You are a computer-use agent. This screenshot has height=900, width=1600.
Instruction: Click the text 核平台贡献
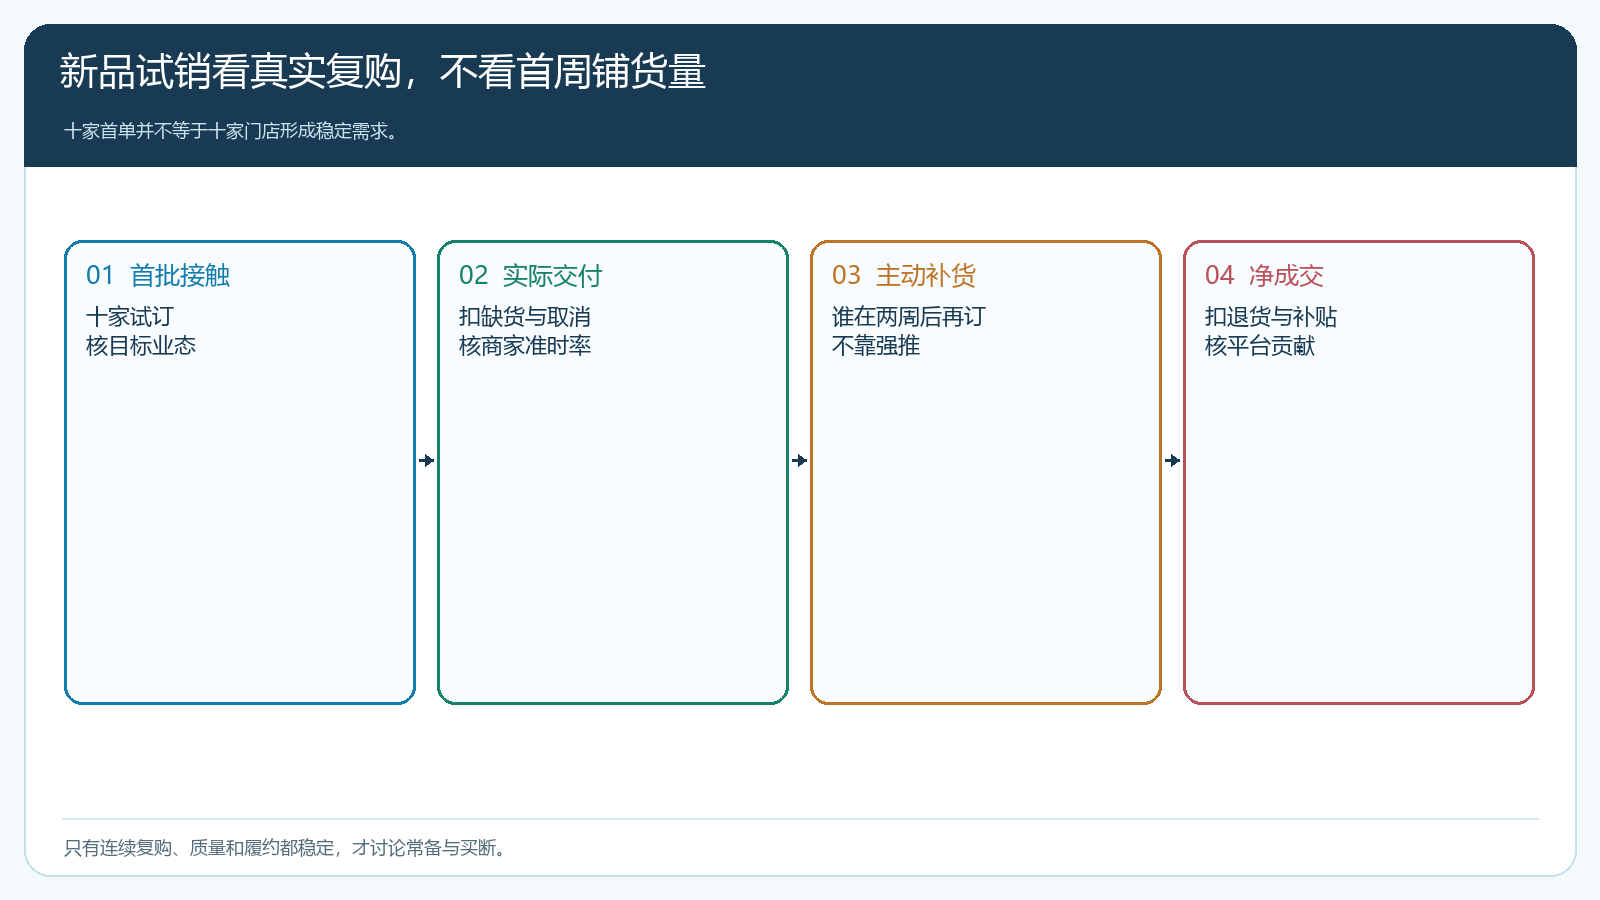[x=1260, y=346]
